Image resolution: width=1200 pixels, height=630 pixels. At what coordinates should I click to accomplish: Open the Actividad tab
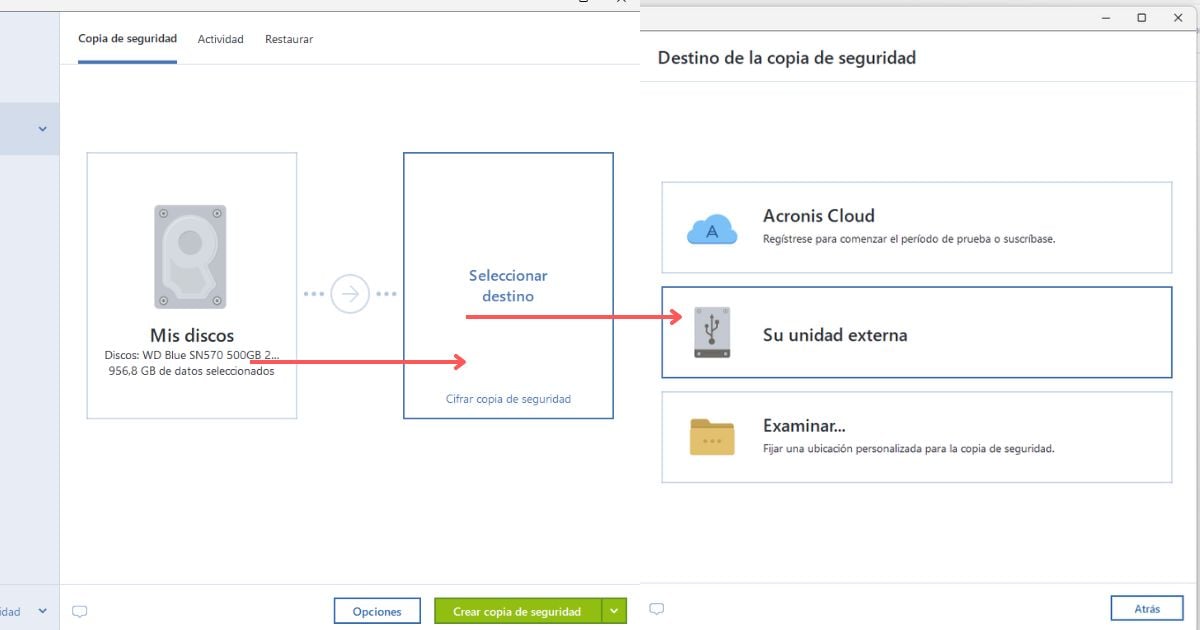tap(221, 39)
